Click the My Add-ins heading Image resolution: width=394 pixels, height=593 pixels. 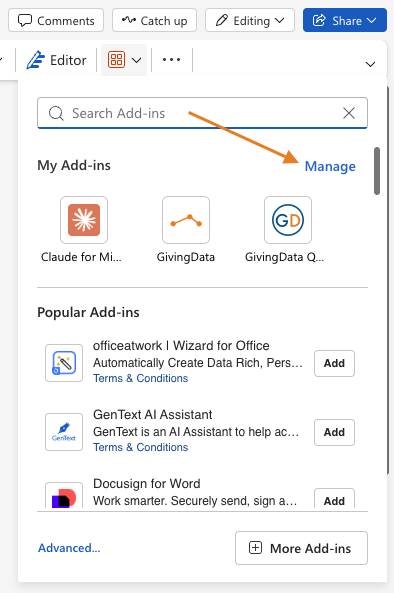(x=74, y=165)
